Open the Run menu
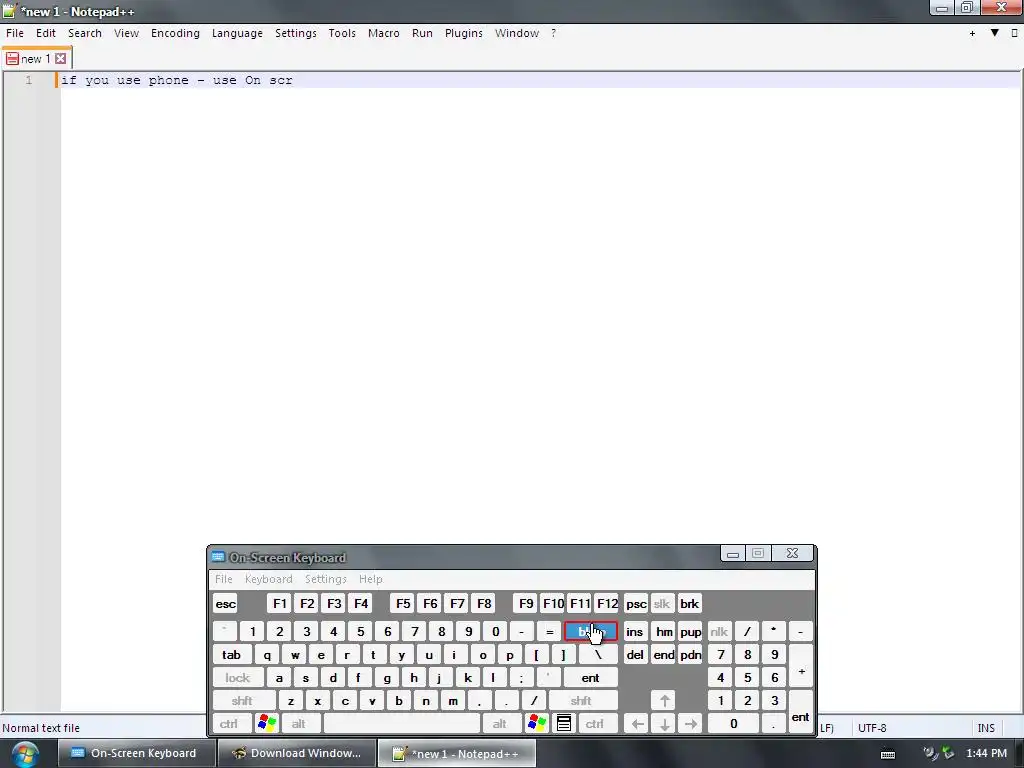The height and width of the screenshot is (768, 1024). click(x=422, y=33)
